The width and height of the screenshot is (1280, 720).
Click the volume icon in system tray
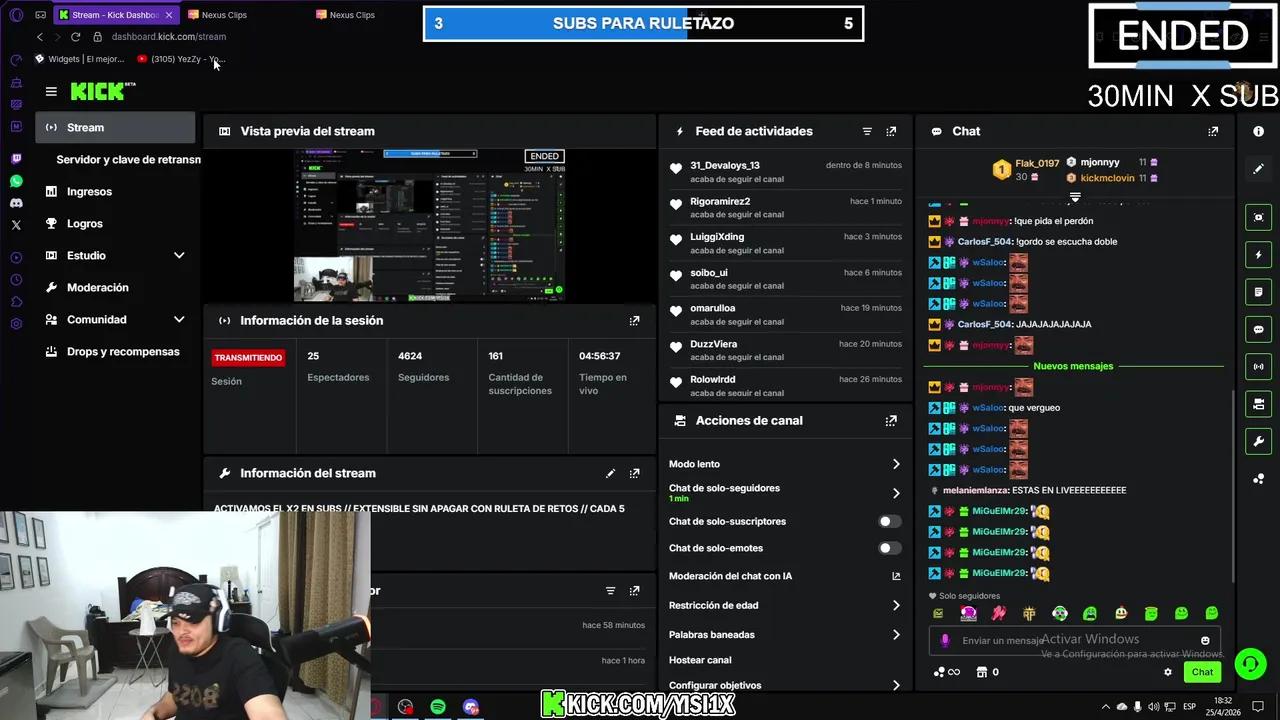[1153, 707]
